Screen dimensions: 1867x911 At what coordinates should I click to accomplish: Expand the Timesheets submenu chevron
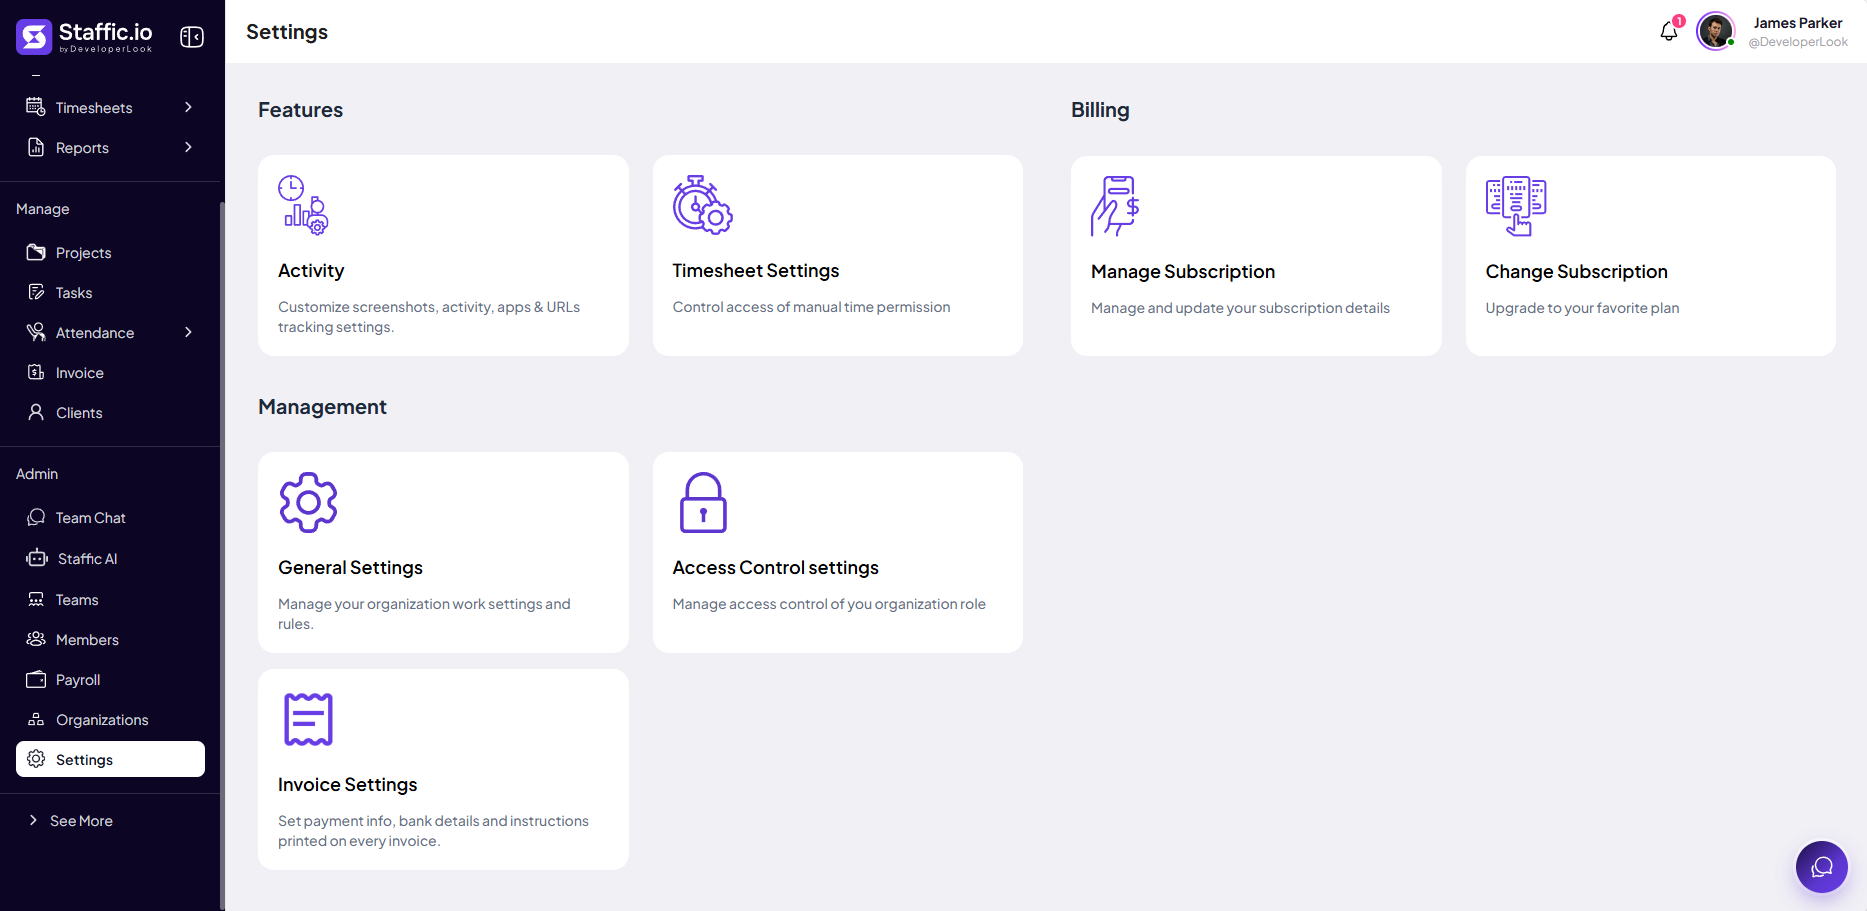[x=188, y=107]
